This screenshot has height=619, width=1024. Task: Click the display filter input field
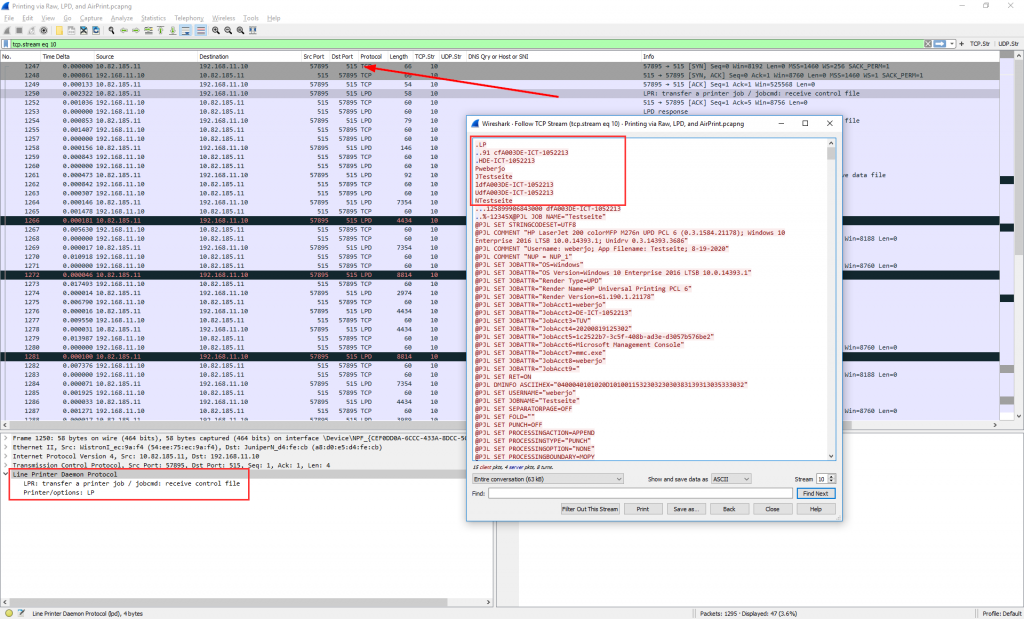tap(467, 44)
